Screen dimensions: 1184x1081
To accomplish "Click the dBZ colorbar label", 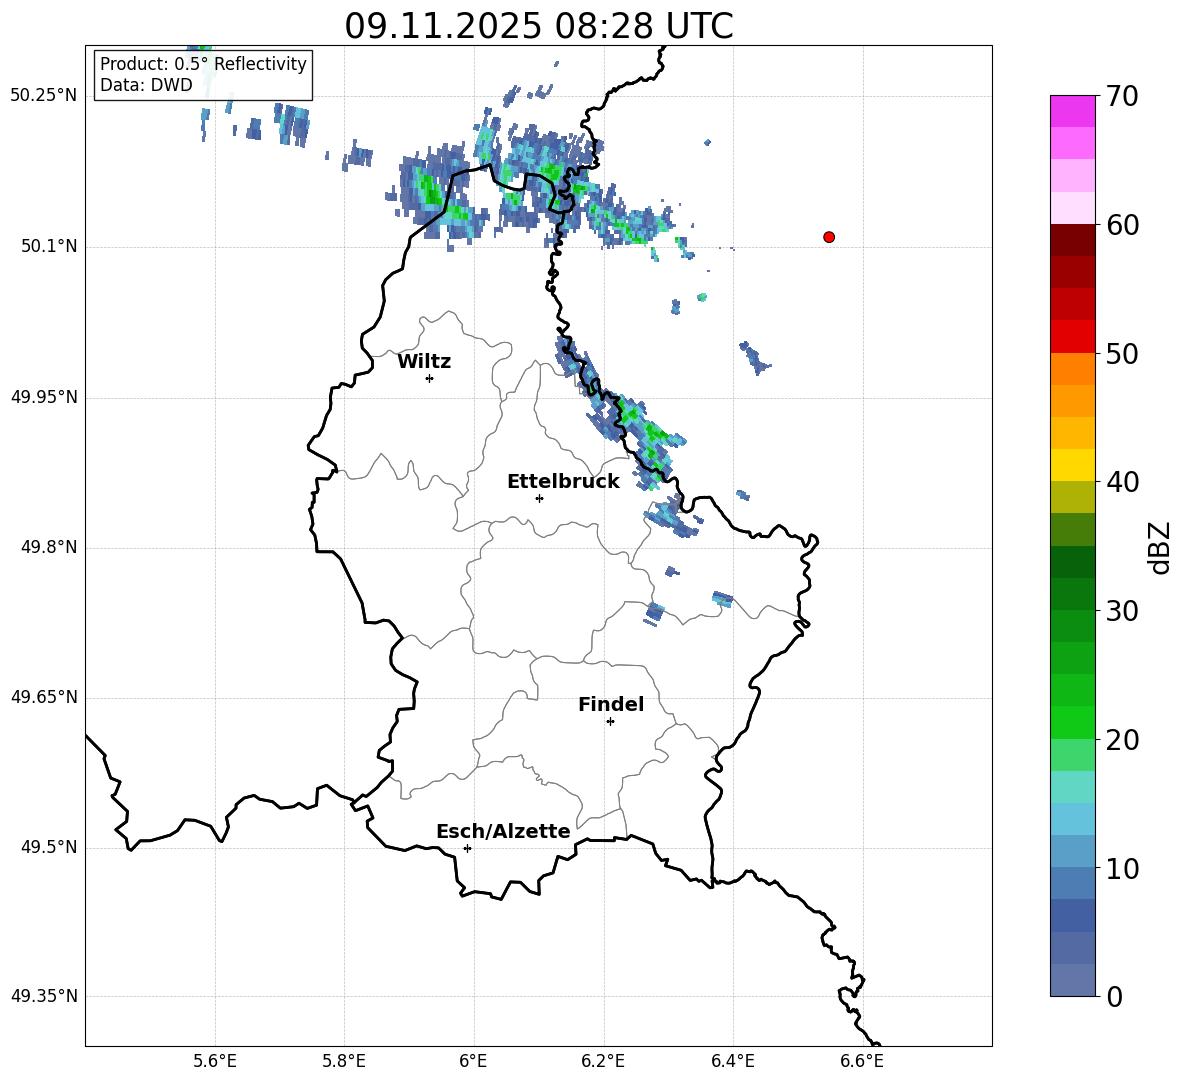I will click(1159, 547).
